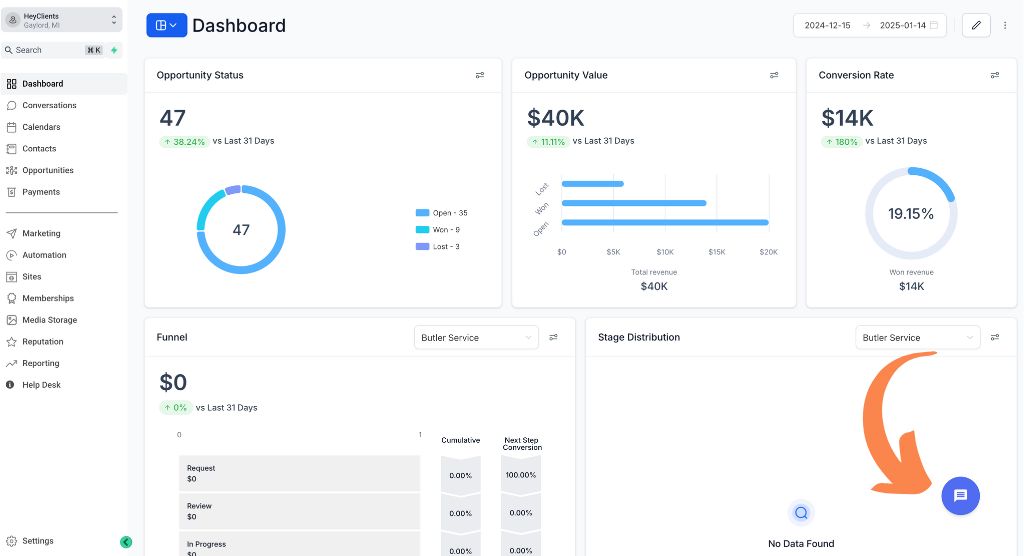Open Opportunity Value filter settings icon
The width and height of the screenshot is (1024, 556).
(774, 75)
